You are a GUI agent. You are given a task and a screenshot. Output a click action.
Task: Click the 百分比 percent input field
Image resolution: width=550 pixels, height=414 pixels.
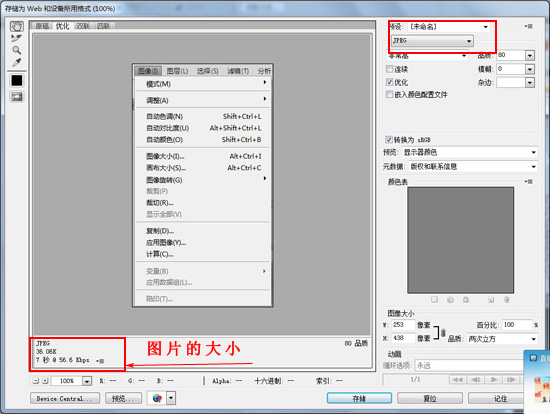click(x=517, y=325)
